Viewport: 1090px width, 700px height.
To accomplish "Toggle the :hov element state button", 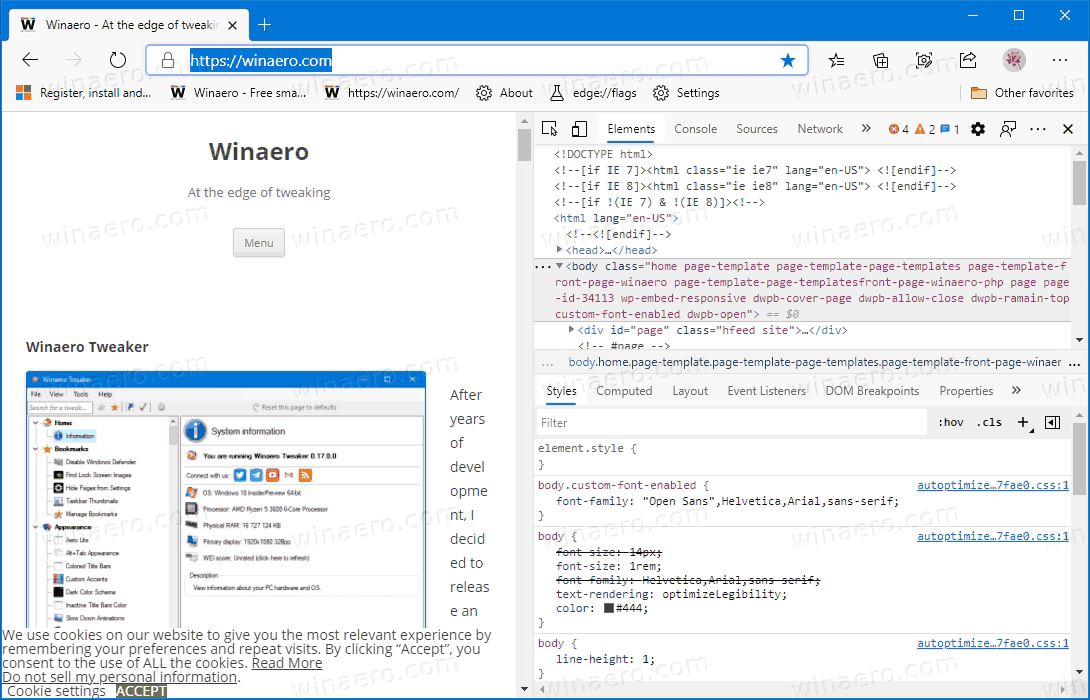I will pyautogui.click(x=950, y=423).
